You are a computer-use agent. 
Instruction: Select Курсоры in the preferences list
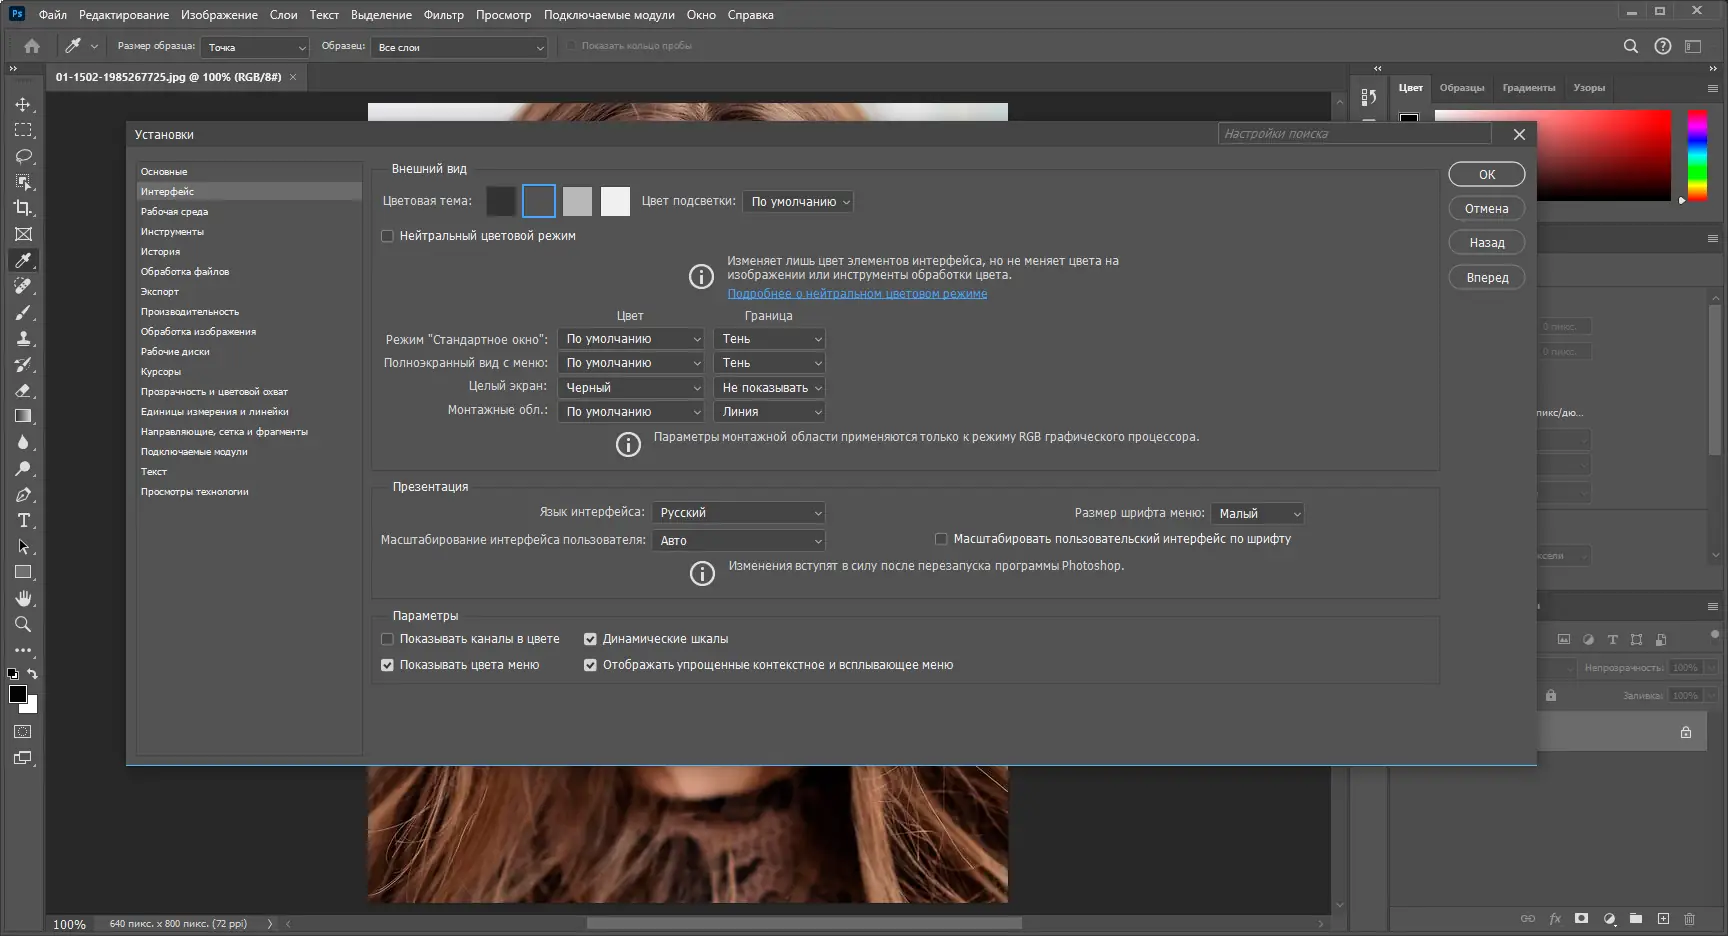(x=161, y=372)
